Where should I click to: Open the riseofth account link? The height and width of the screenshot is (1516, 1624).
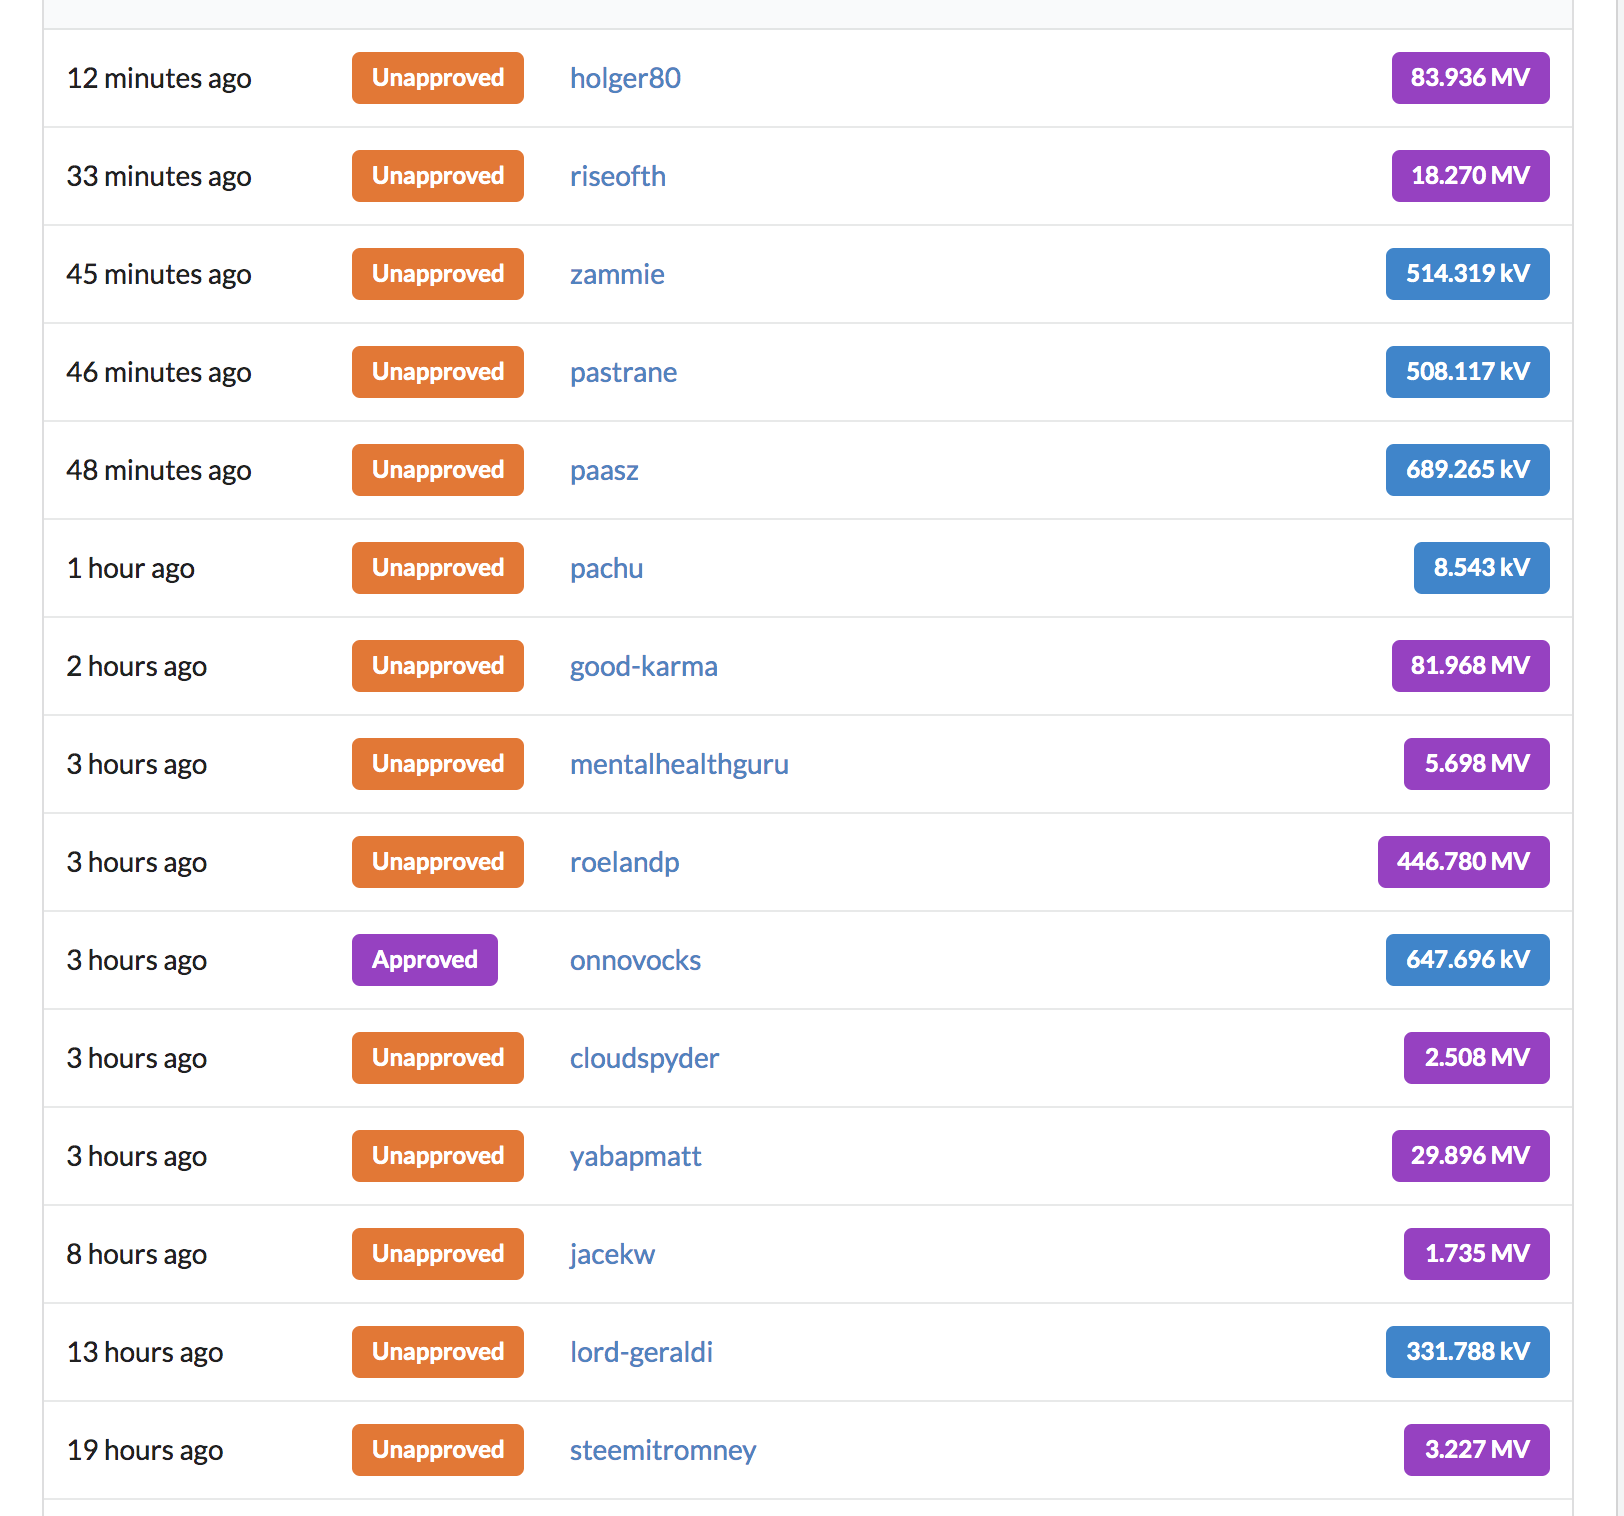click(x=617, y=176)
